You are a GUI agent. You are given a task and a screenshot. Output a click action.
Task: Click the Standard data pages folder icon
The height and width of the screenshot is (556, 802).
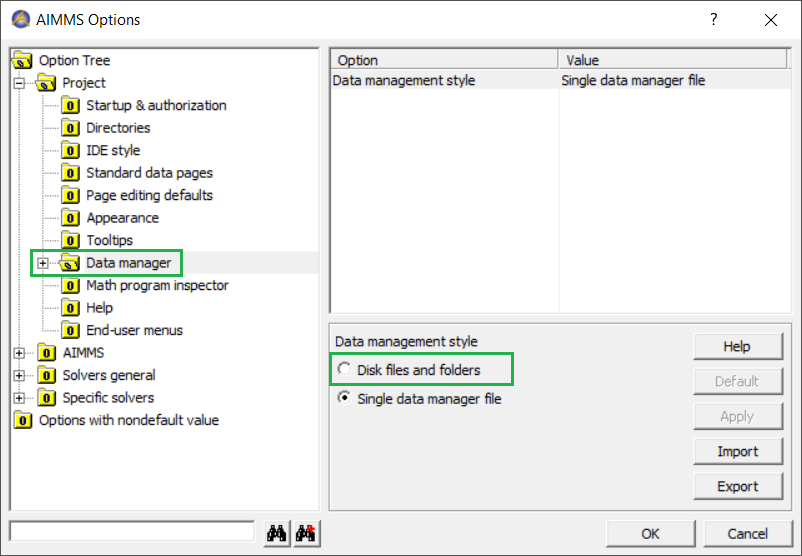[70, 173]
